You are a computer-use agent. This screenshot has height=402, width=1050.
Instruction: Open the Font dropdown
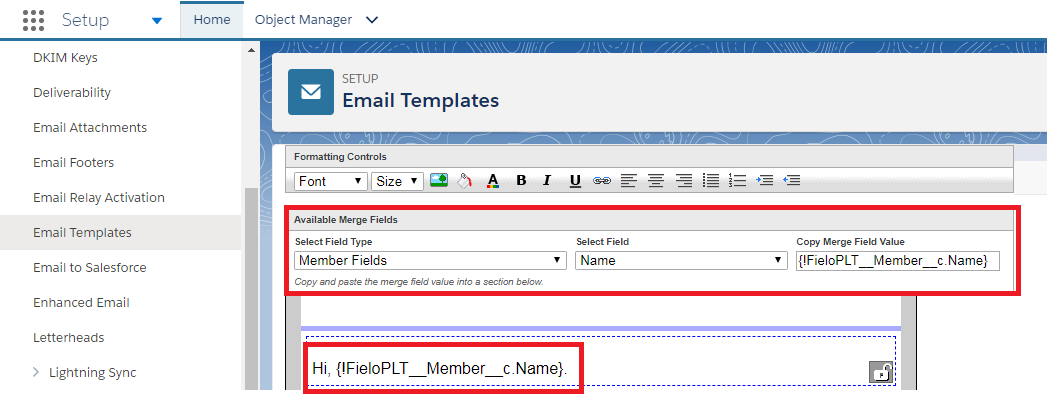coord(331,181)
